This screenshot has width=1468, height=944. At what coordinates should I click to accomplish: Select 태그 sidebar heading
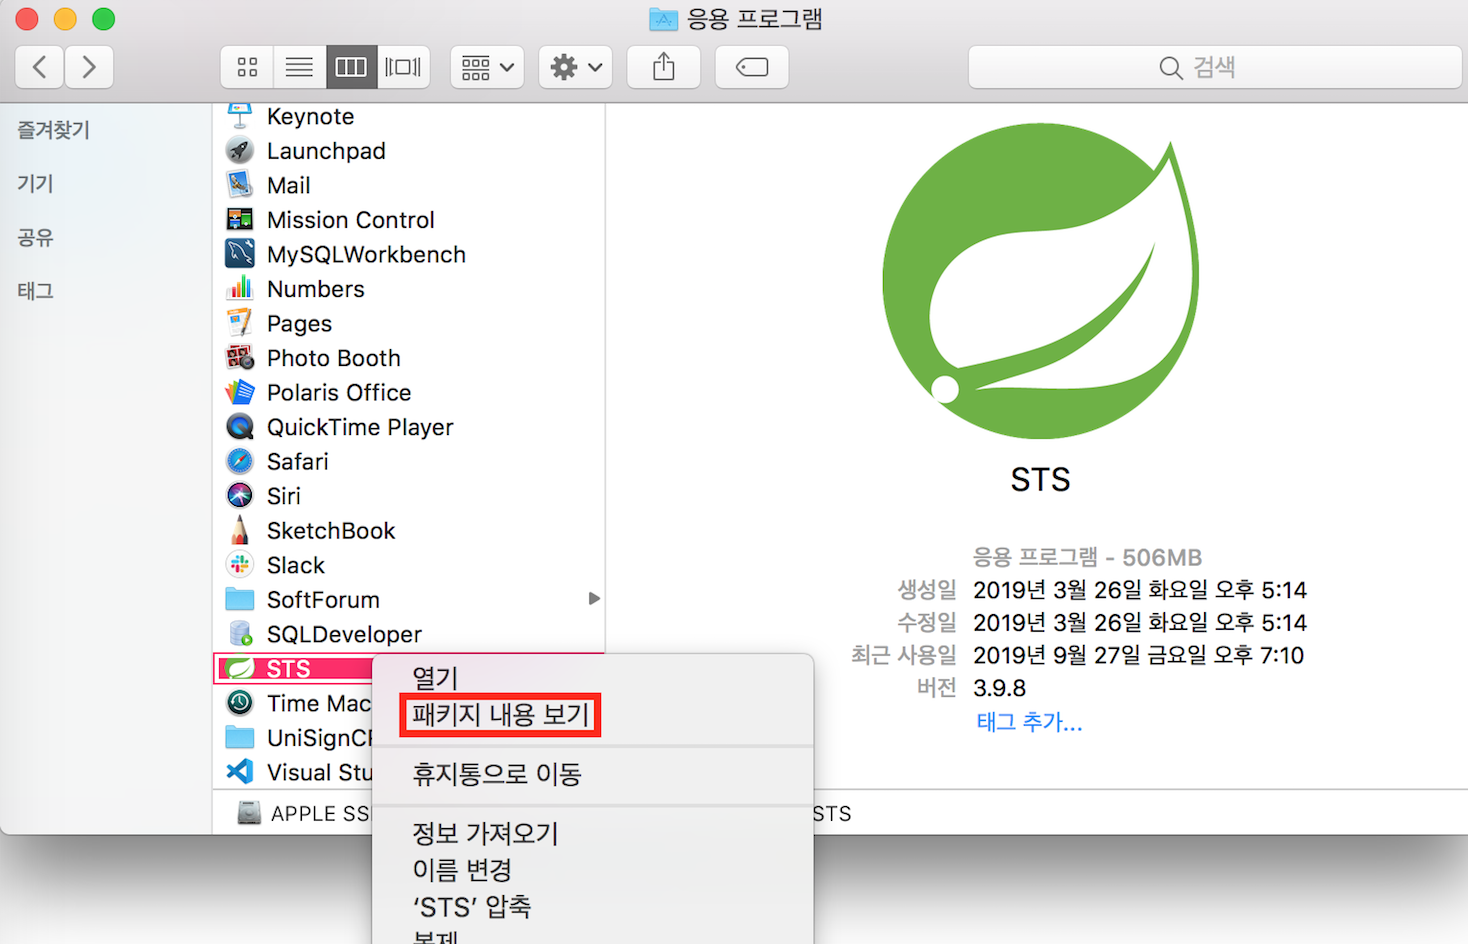(x=35, y=291)
